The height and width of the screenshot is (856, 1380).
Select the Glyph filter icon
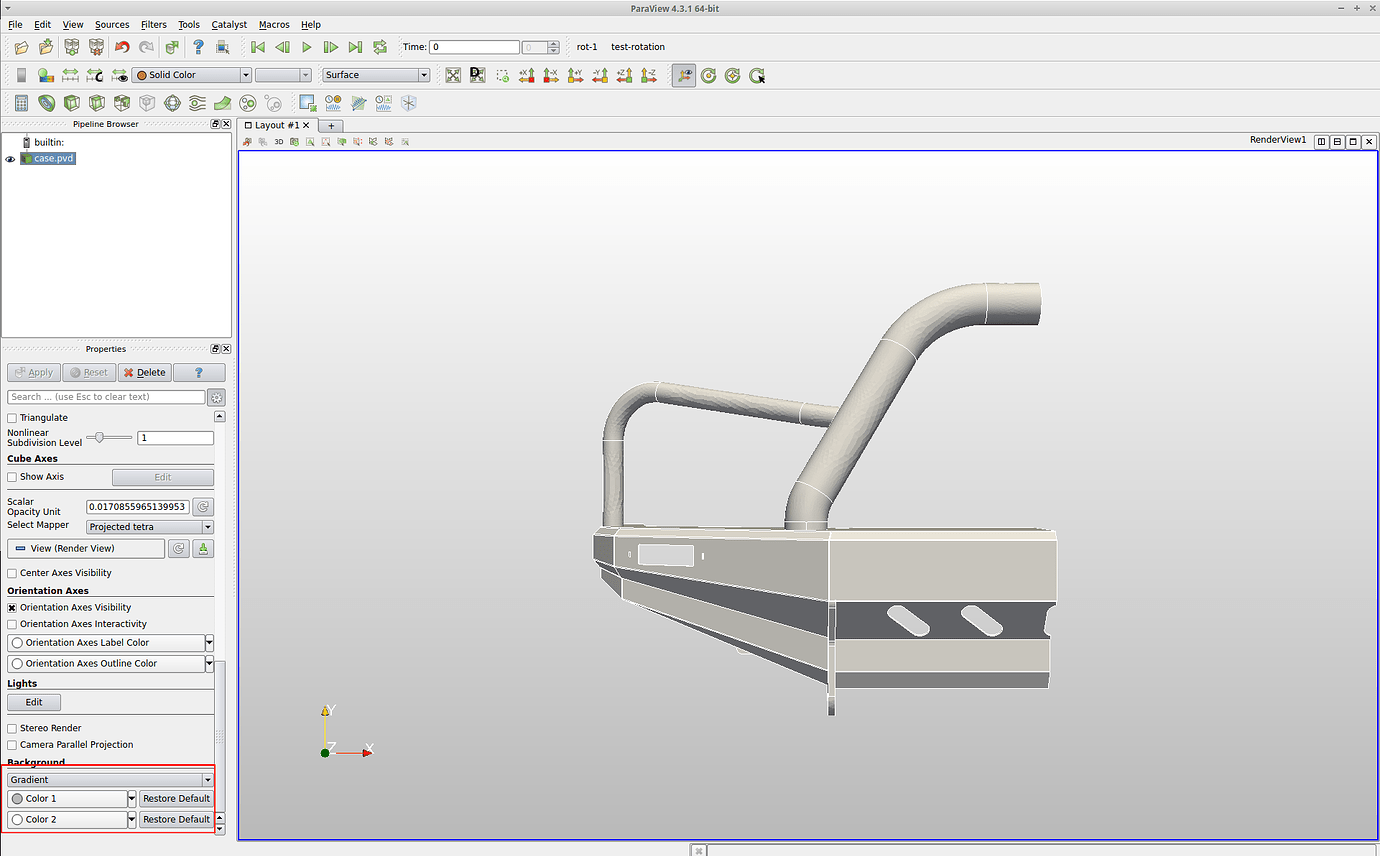pos(170,102)
